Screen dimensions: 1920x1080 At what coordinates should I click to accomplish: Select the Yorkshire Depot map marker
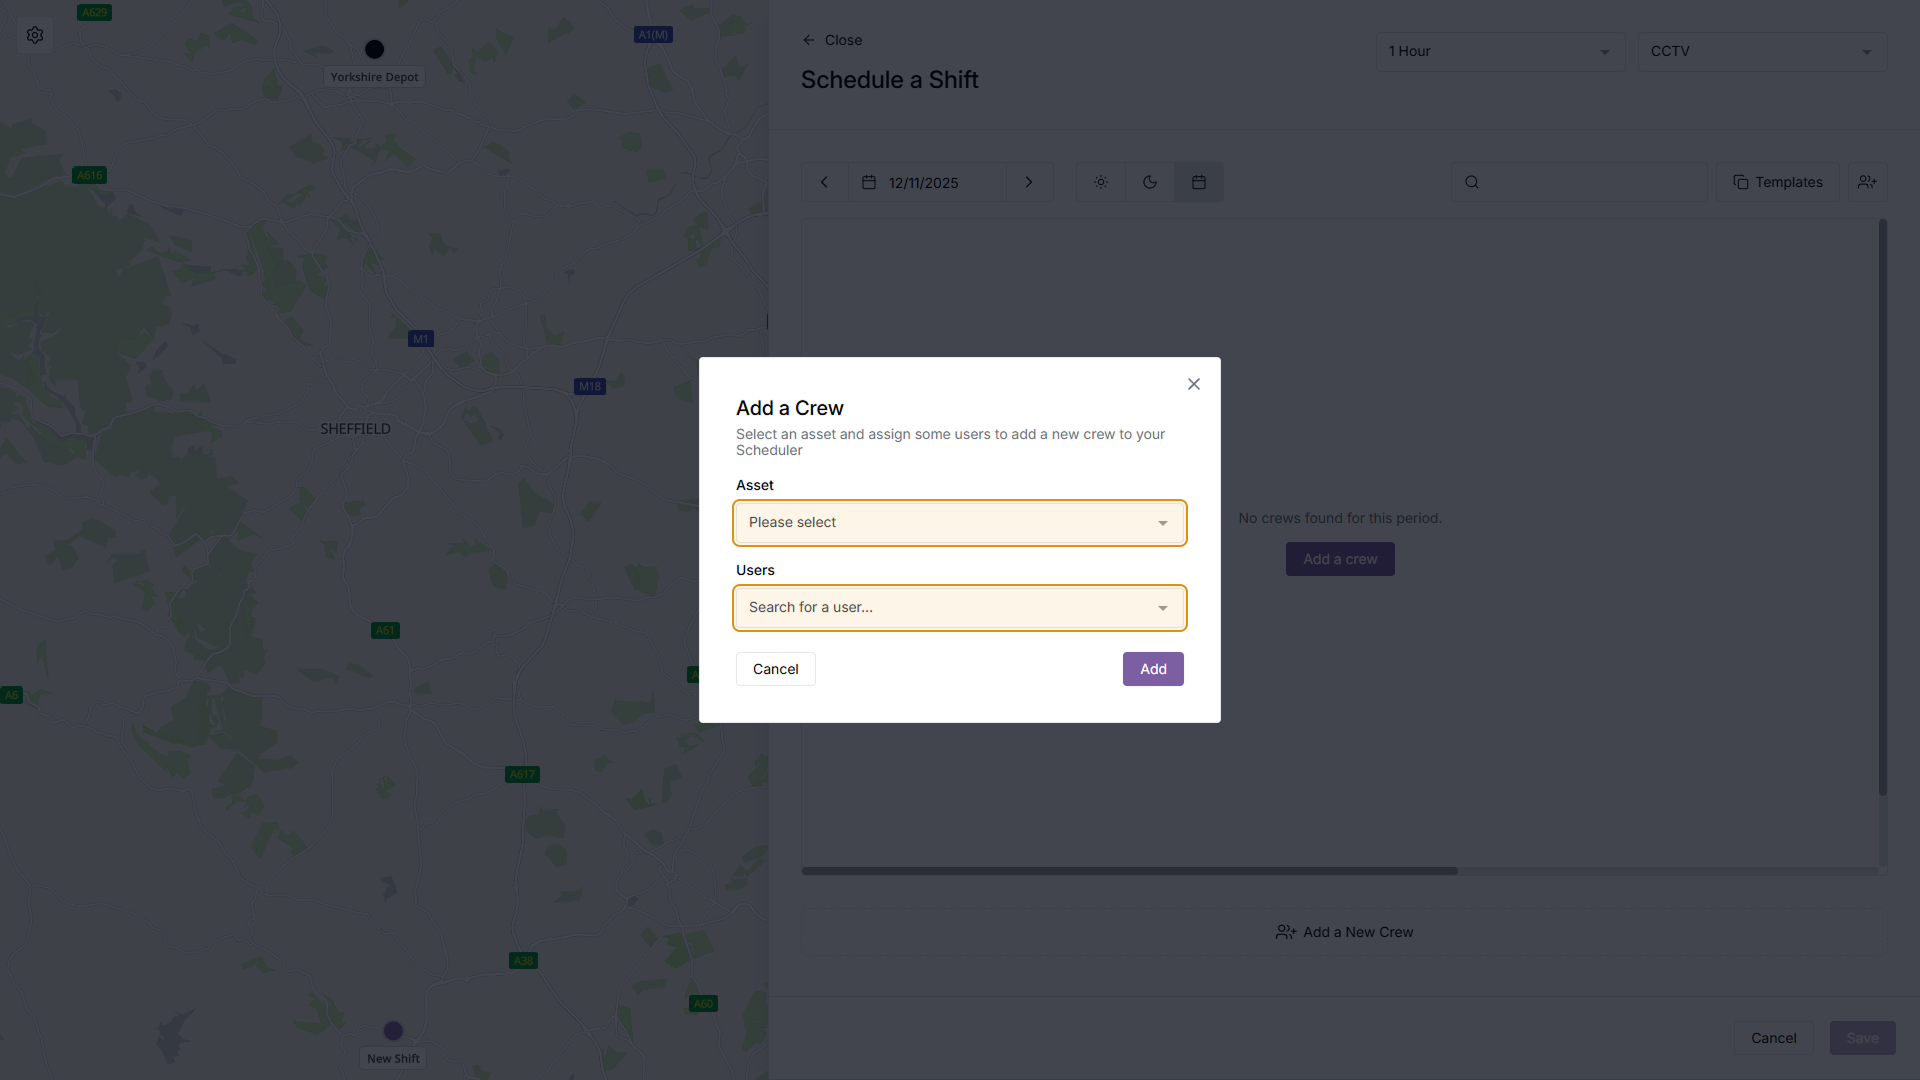[x=375, y=49]
